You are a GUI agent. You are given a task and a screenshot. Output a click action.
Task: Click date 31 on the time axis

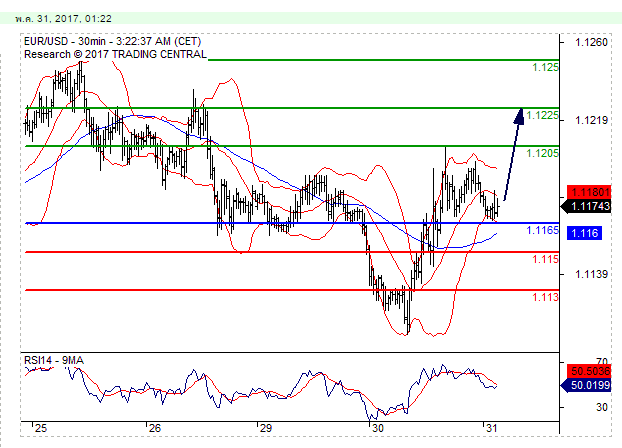click(x=490, y=427)
